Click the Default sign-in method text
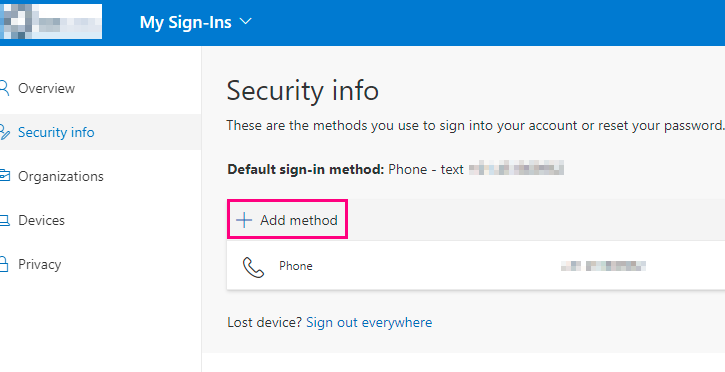This screenshot has height=372, width=725. 306,170
